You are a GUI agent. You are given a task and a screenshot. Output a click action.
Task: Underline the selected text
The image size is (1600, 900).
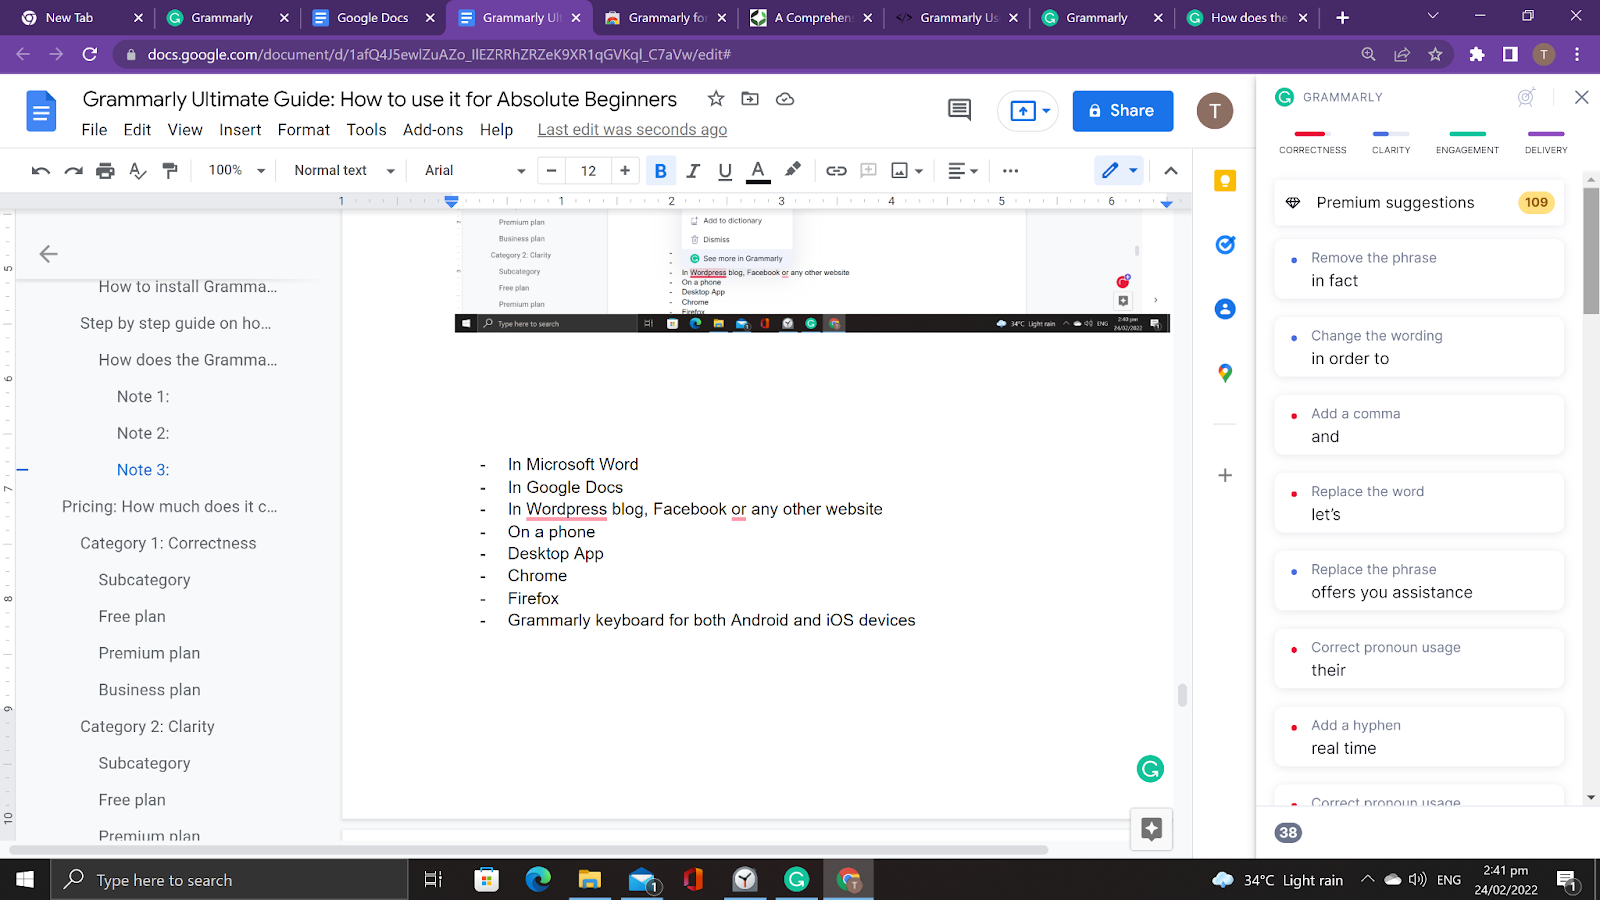click(x=725, y=171)
